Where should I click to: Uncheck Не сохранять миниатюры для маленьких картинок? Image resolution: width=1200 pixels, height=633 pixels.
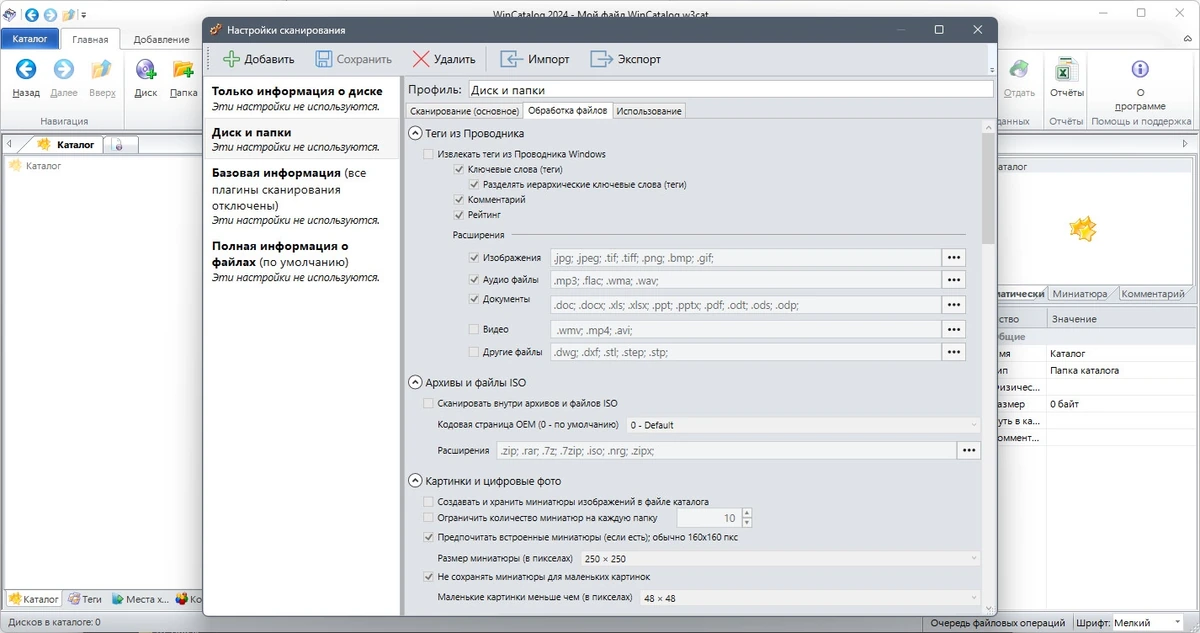click(429, 577)
